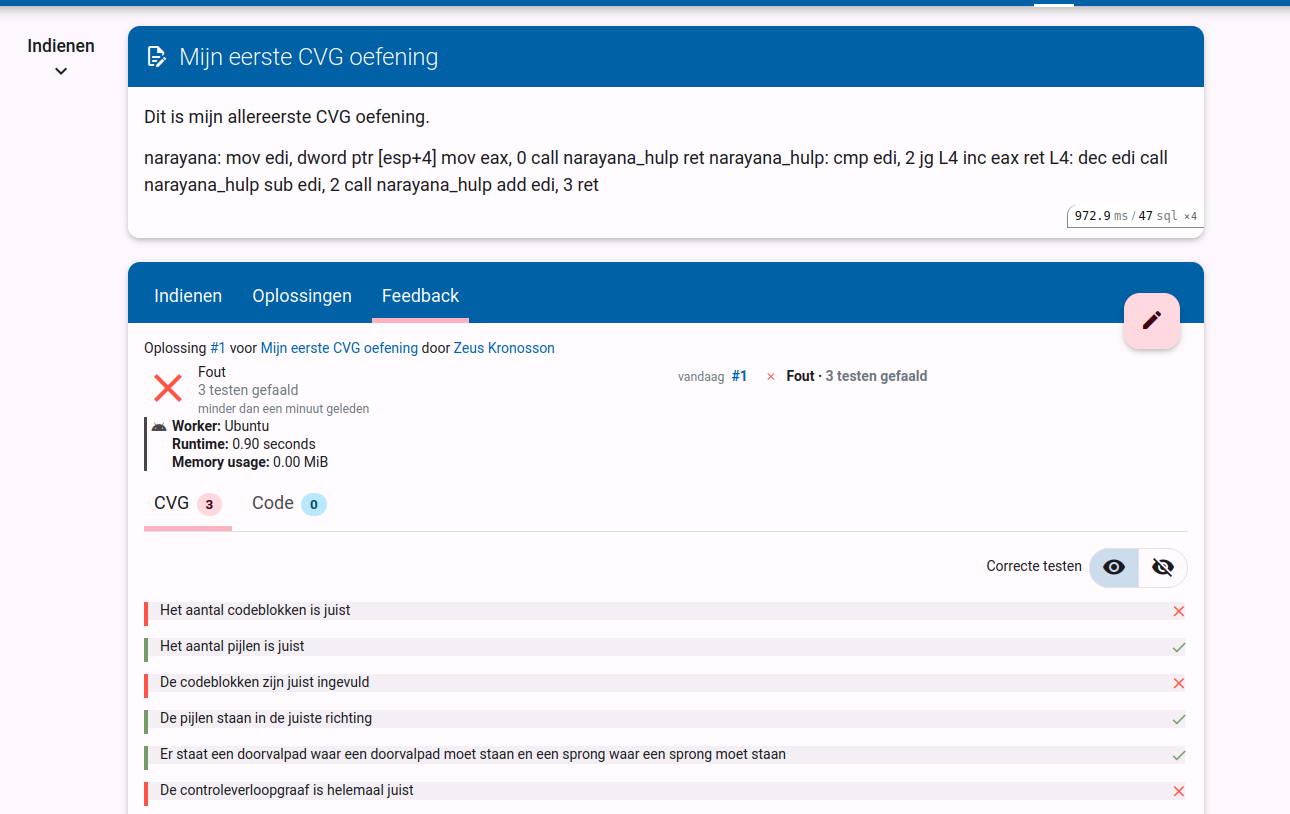Visit the Zeus Kronosson profile link
This screenshot has width=1290, height=814.
[x=504, y=347]
